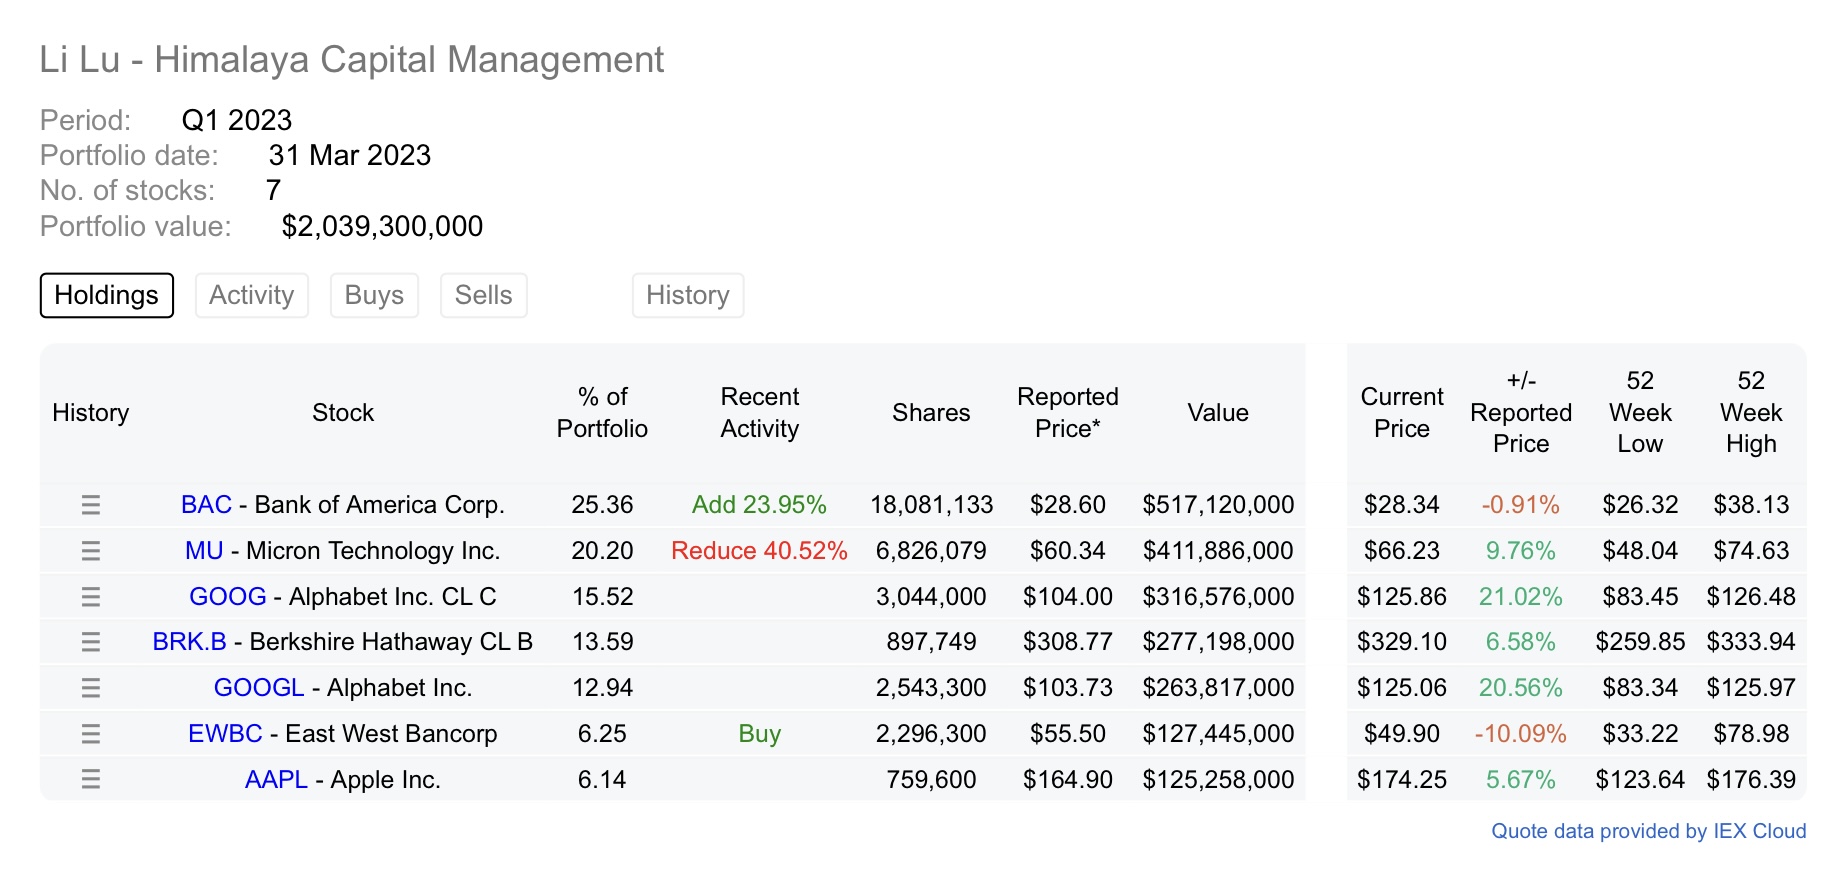Click the 'Add 23.95%' activity cell

[x=760, y=505]
